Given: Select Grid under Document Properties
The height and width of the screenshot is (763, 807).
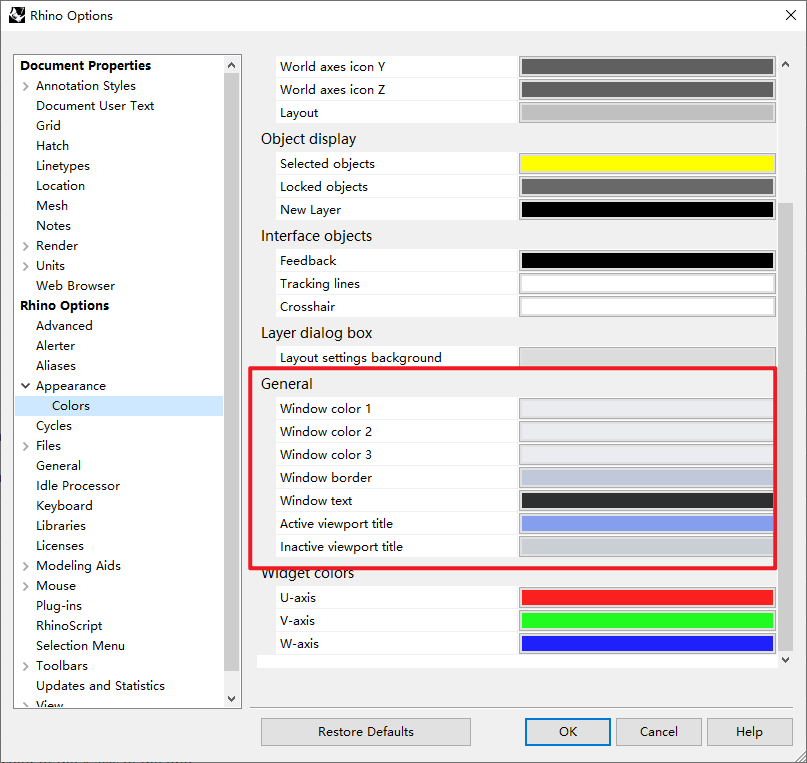Looking at the screenshot, I should (48, 125).
